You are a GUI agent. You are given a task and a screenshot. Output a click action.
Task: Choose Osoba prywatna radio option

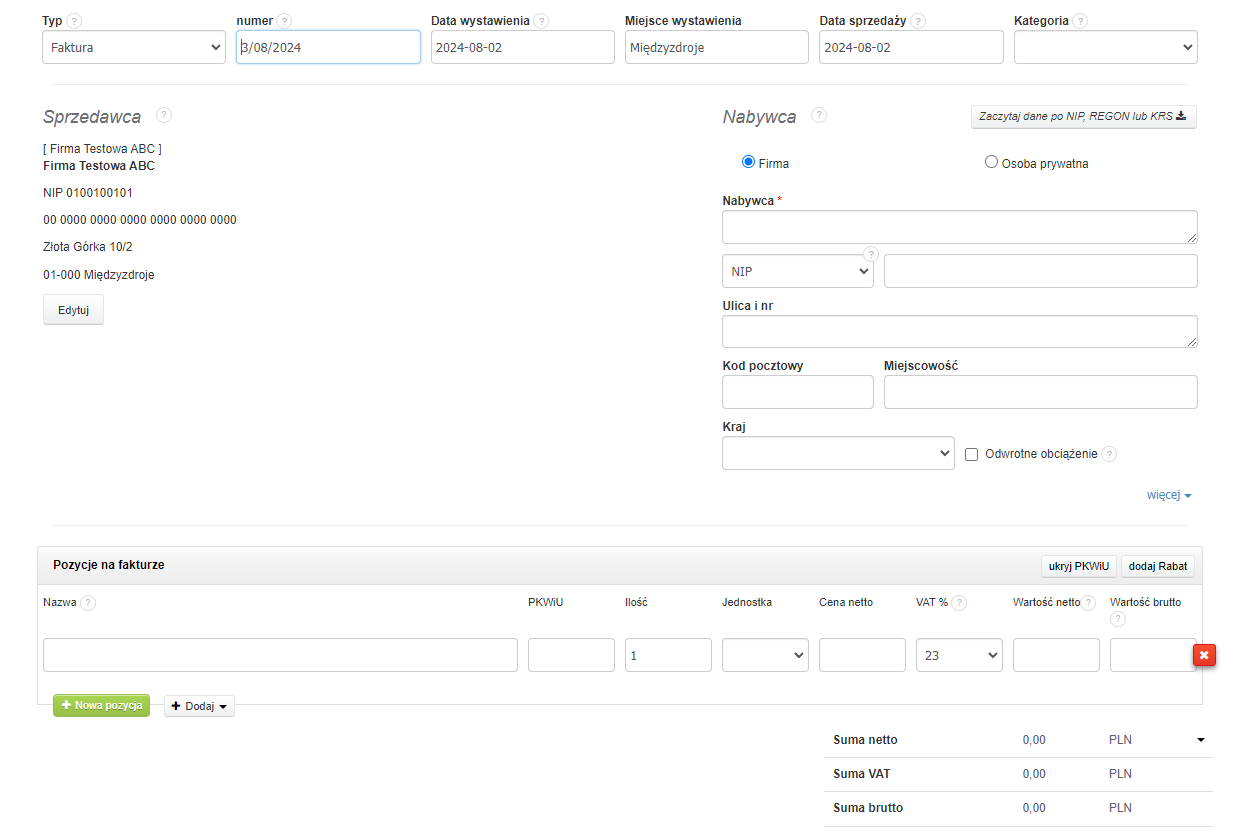pos(991,162)
